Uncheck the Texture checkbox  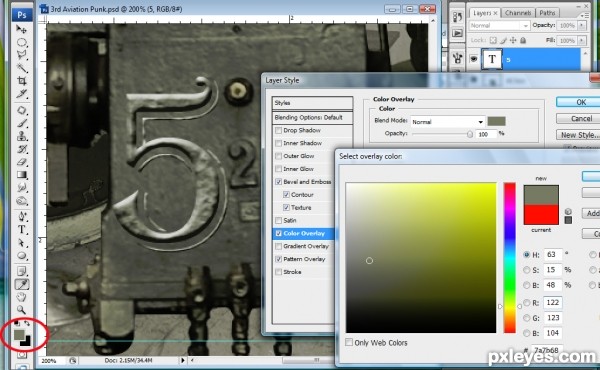(x=286, y=207)
